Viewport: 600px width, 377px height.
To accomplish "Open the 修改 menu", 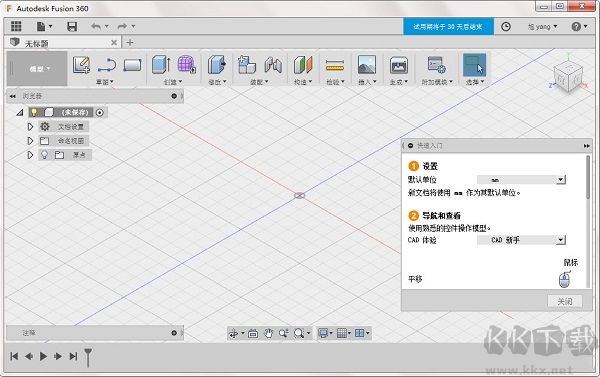I will coord(217,82).
